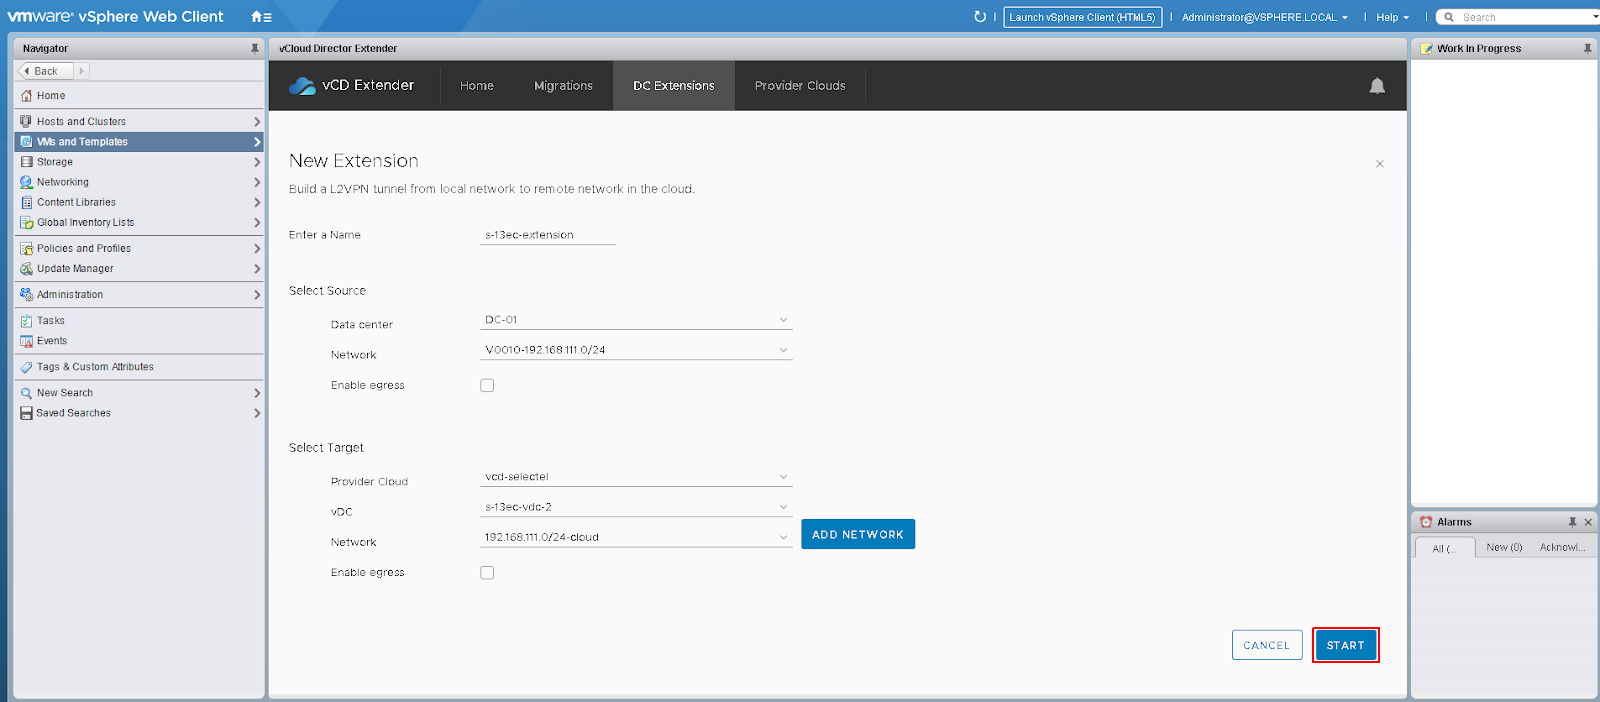Image resolution: width=1600 pixels, height=702 pixels.
Task: Expand the Hosts and Clusters chevron
Action: tap(257, 122)
